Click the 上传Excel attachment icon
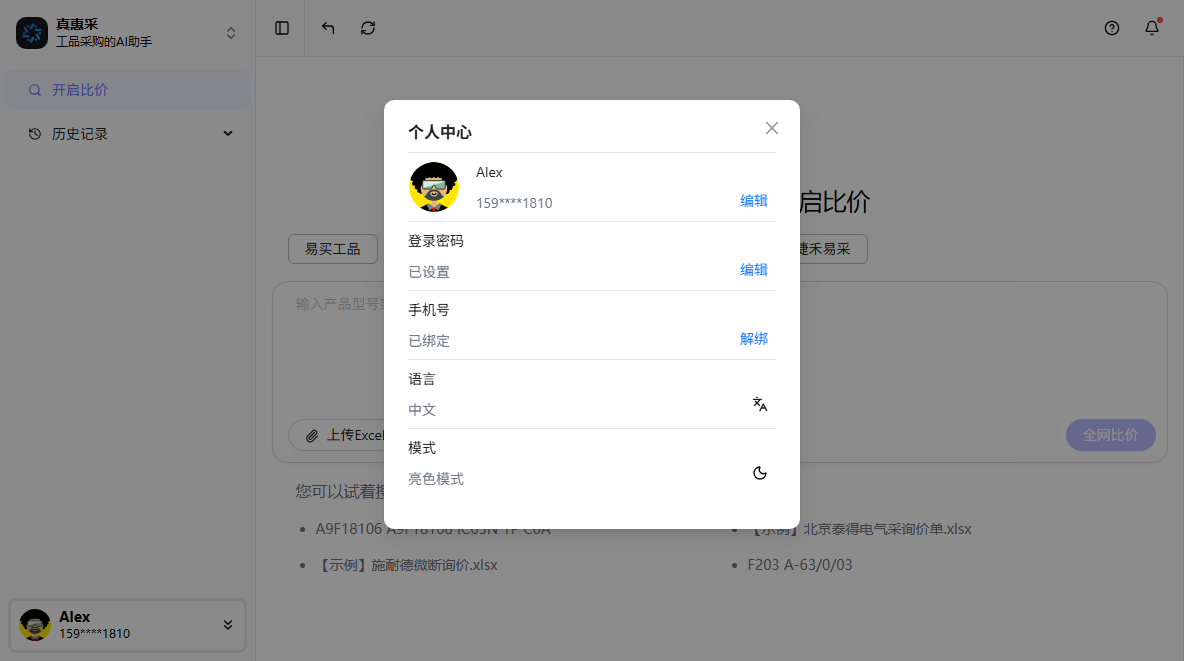The image size is (1184, 661). click(x=311, y=435)
